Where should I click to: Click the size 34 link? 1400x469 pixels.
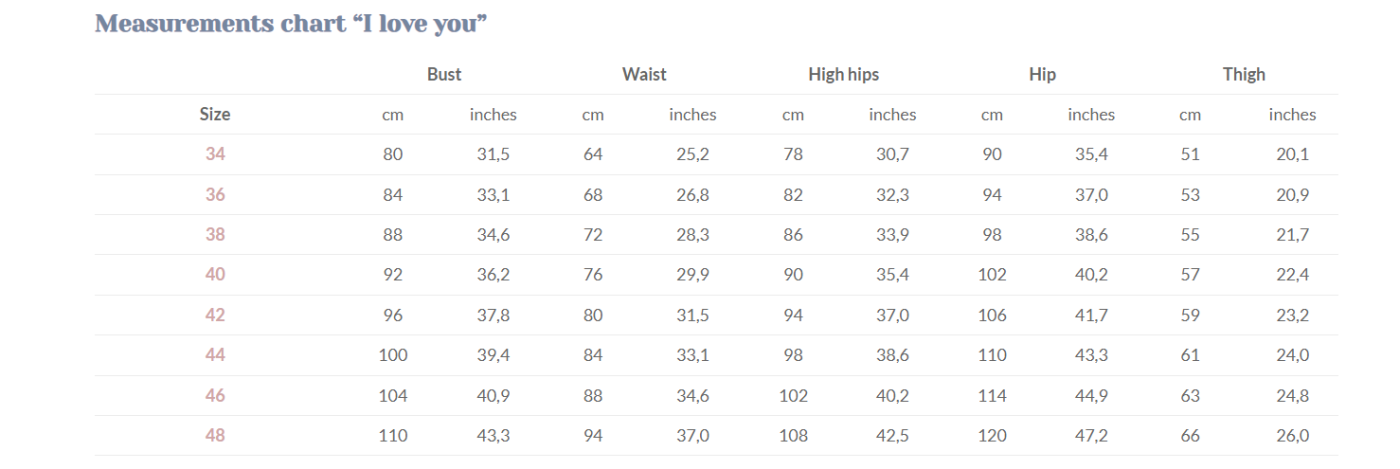click(x=215, y=154)
